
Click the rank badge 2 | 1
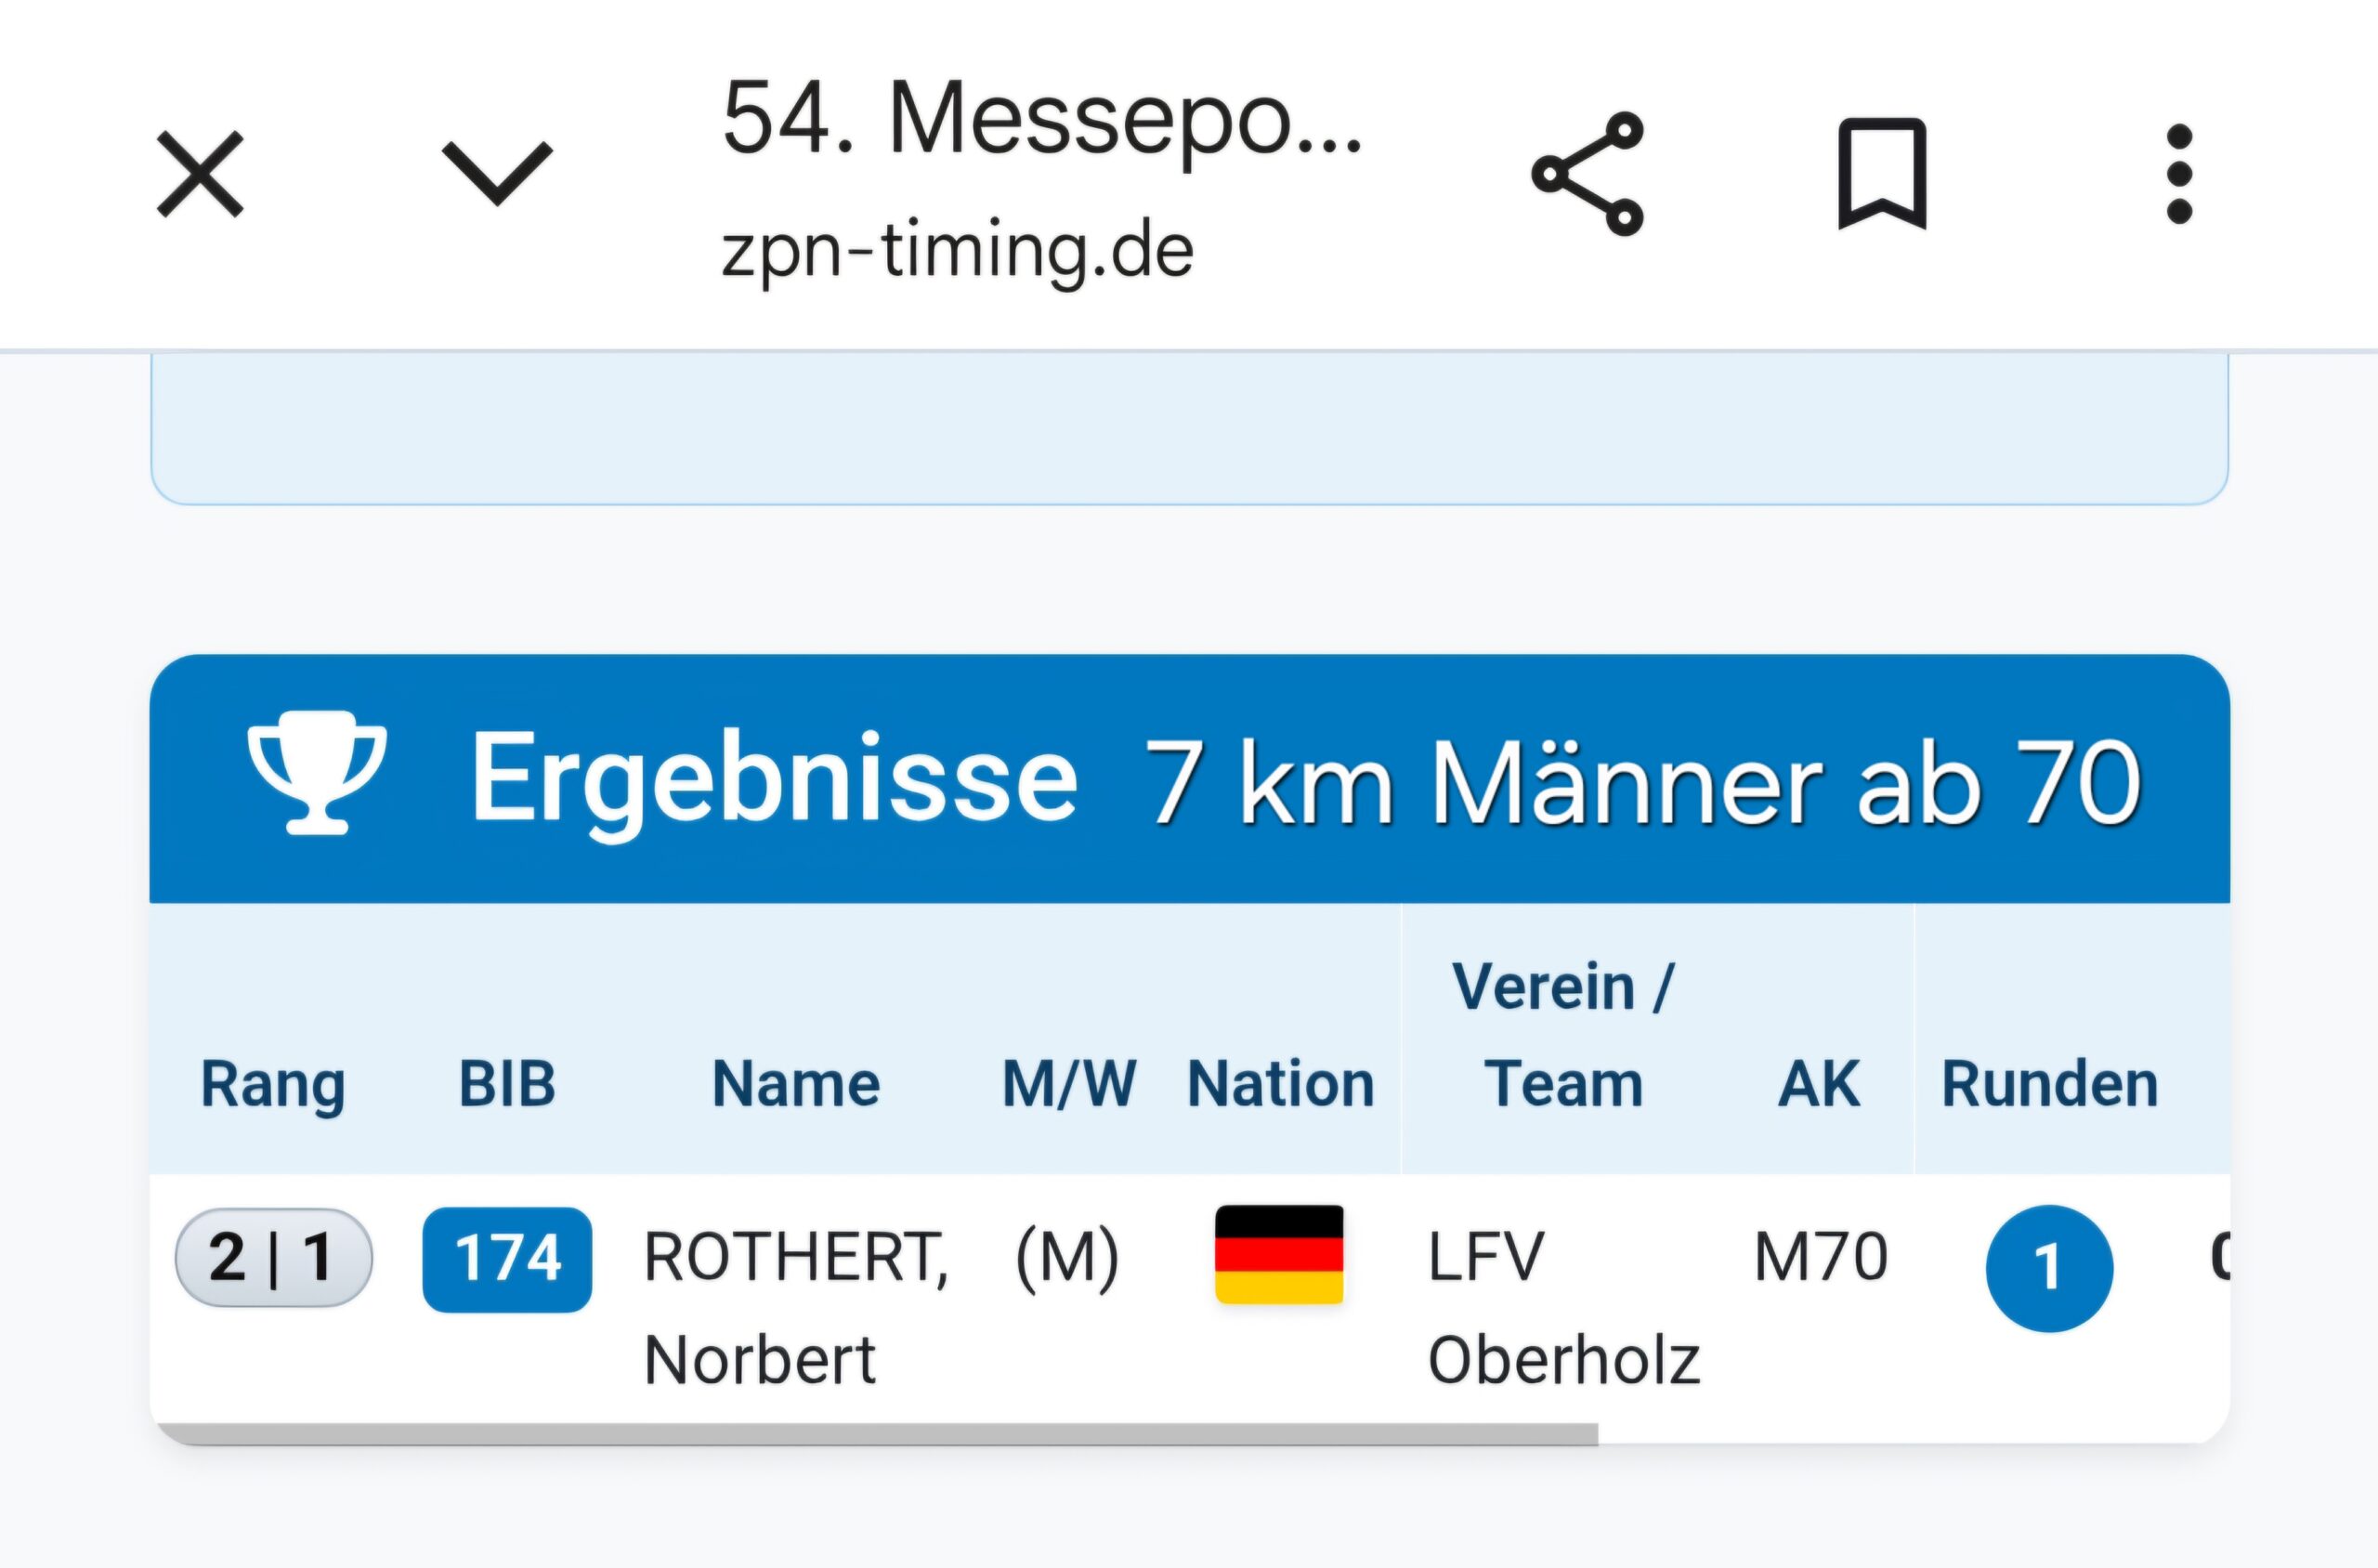pos(273,1258)
